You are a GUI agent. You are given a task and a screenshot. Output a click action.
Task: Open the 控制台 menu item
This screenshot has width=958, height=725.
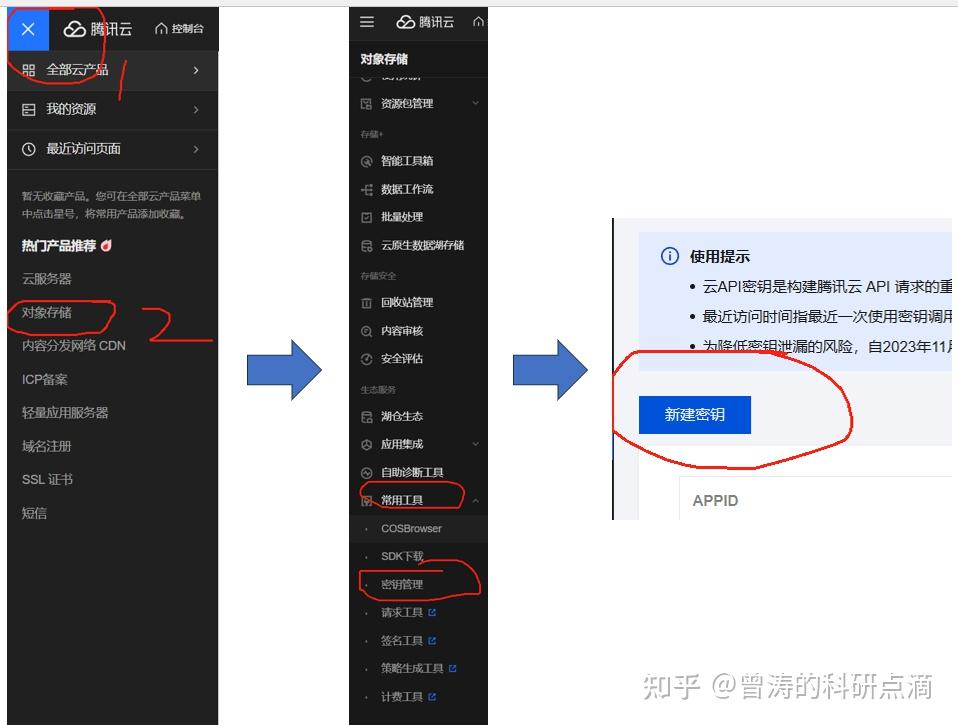(x=180, y=29)
